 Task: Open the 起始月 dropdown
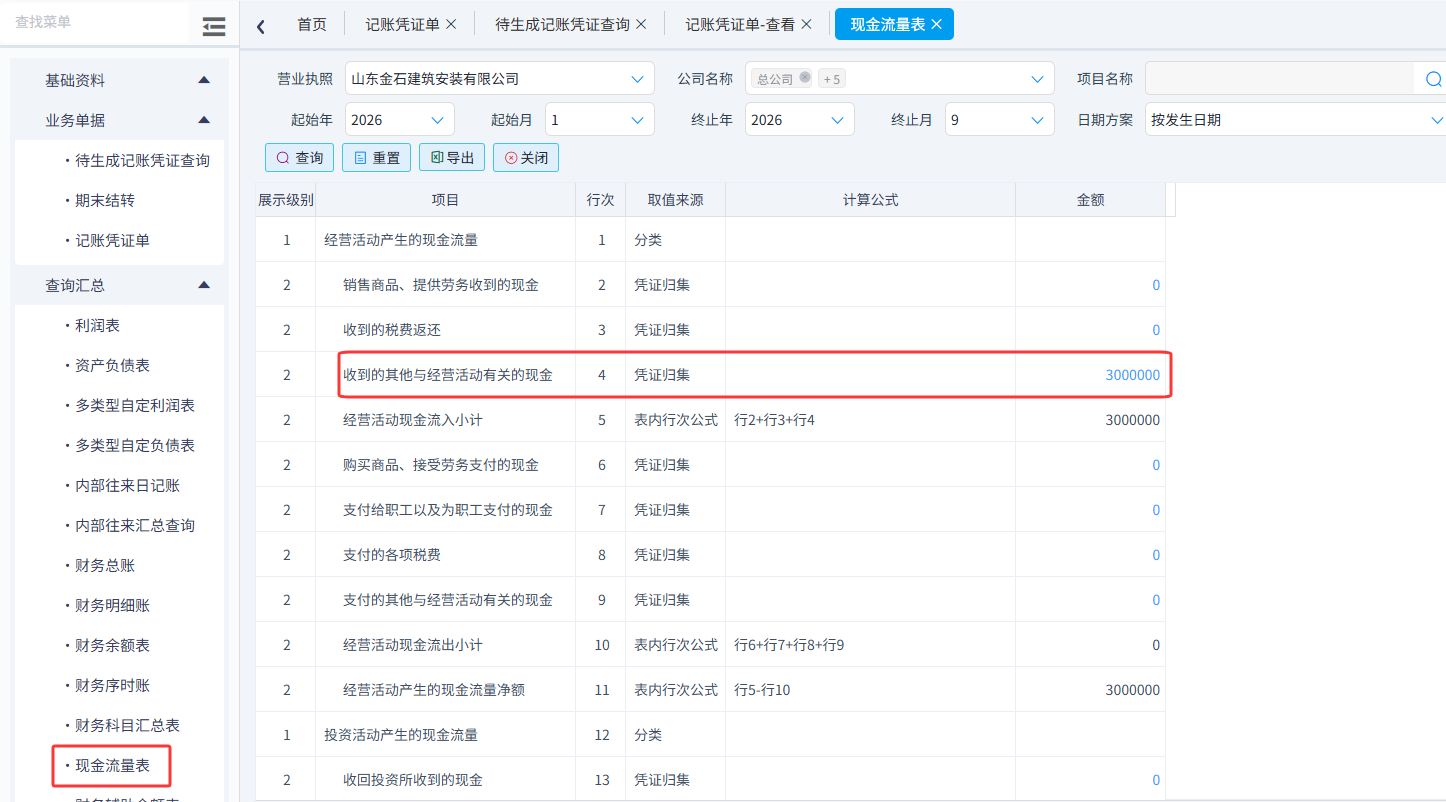point(637,120)
